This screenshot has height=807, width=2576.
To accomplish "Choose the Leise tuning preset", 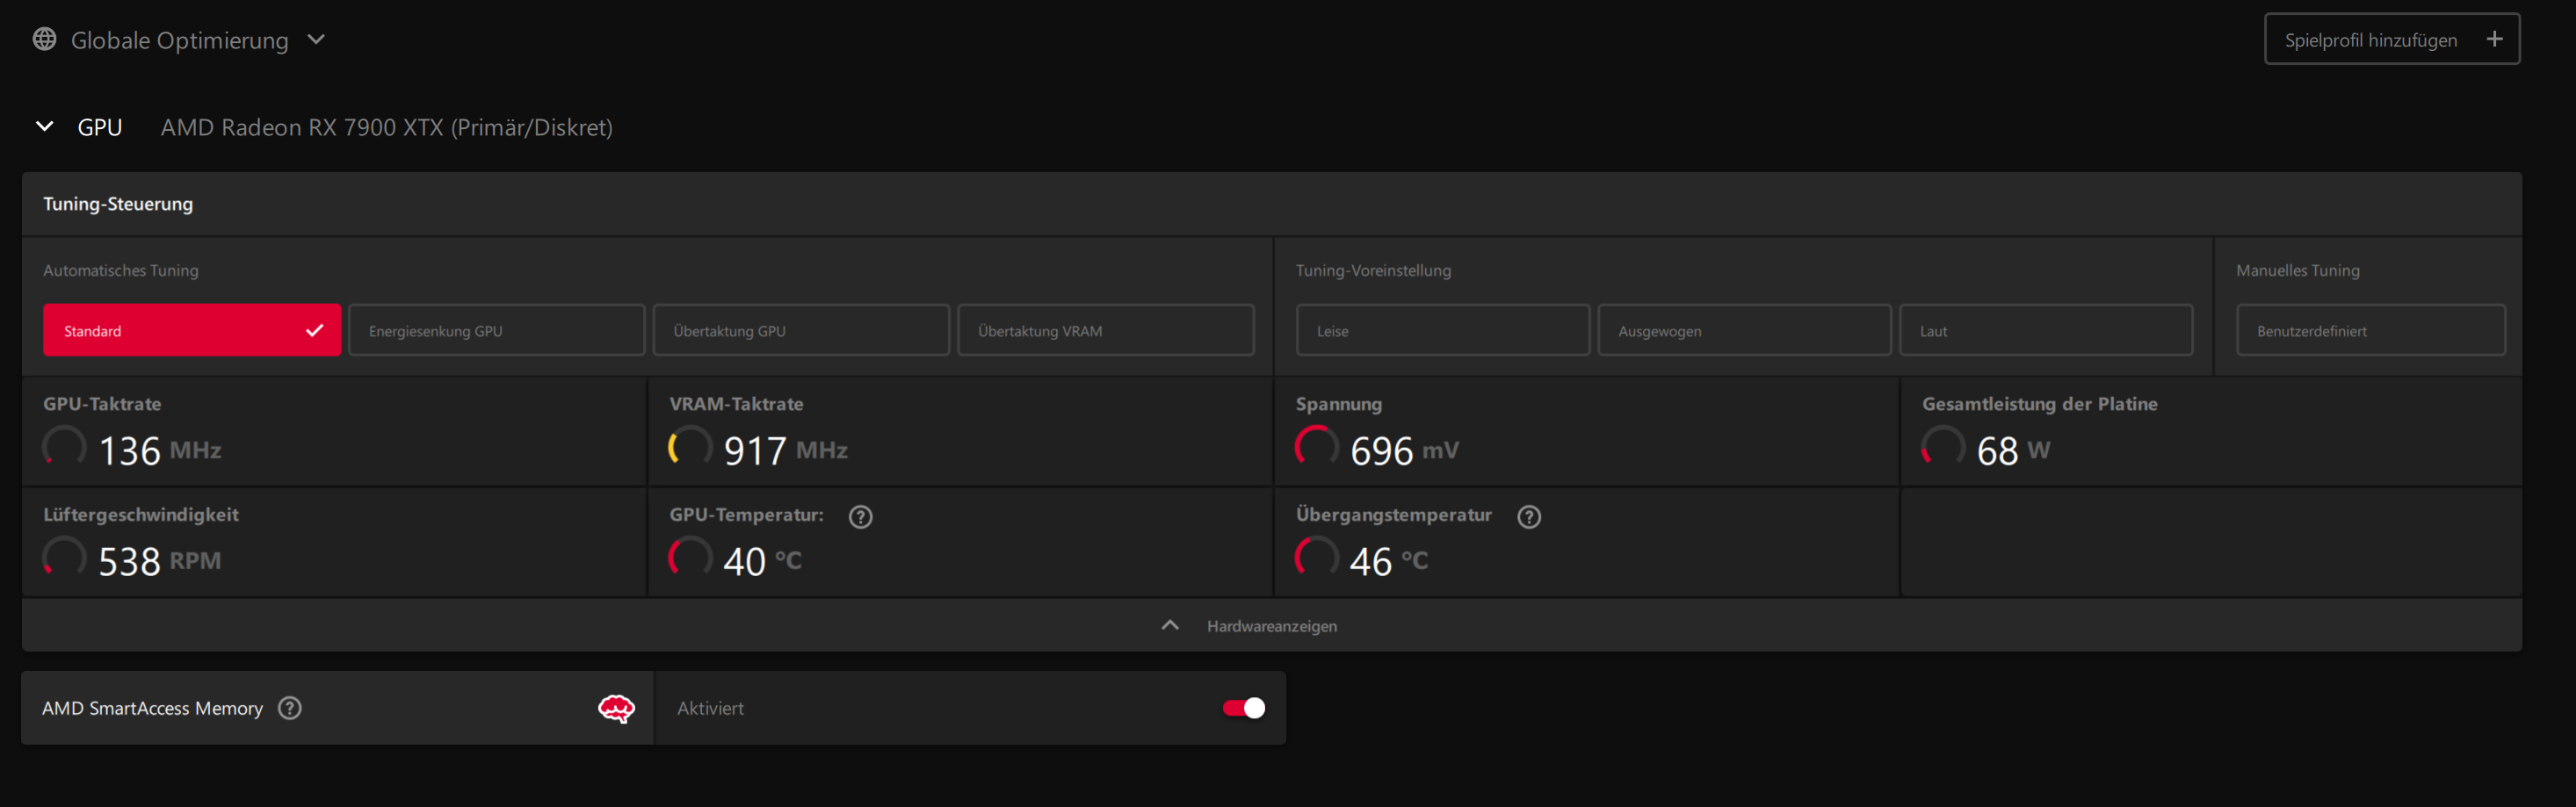I will pyautogui.click(x=1442, y=330).
